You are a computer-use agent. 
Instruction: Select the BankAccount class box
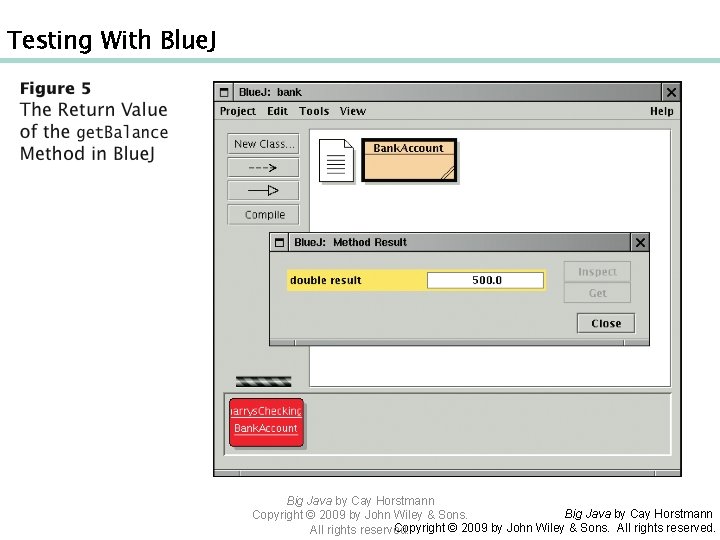click(x=409, y=160)
